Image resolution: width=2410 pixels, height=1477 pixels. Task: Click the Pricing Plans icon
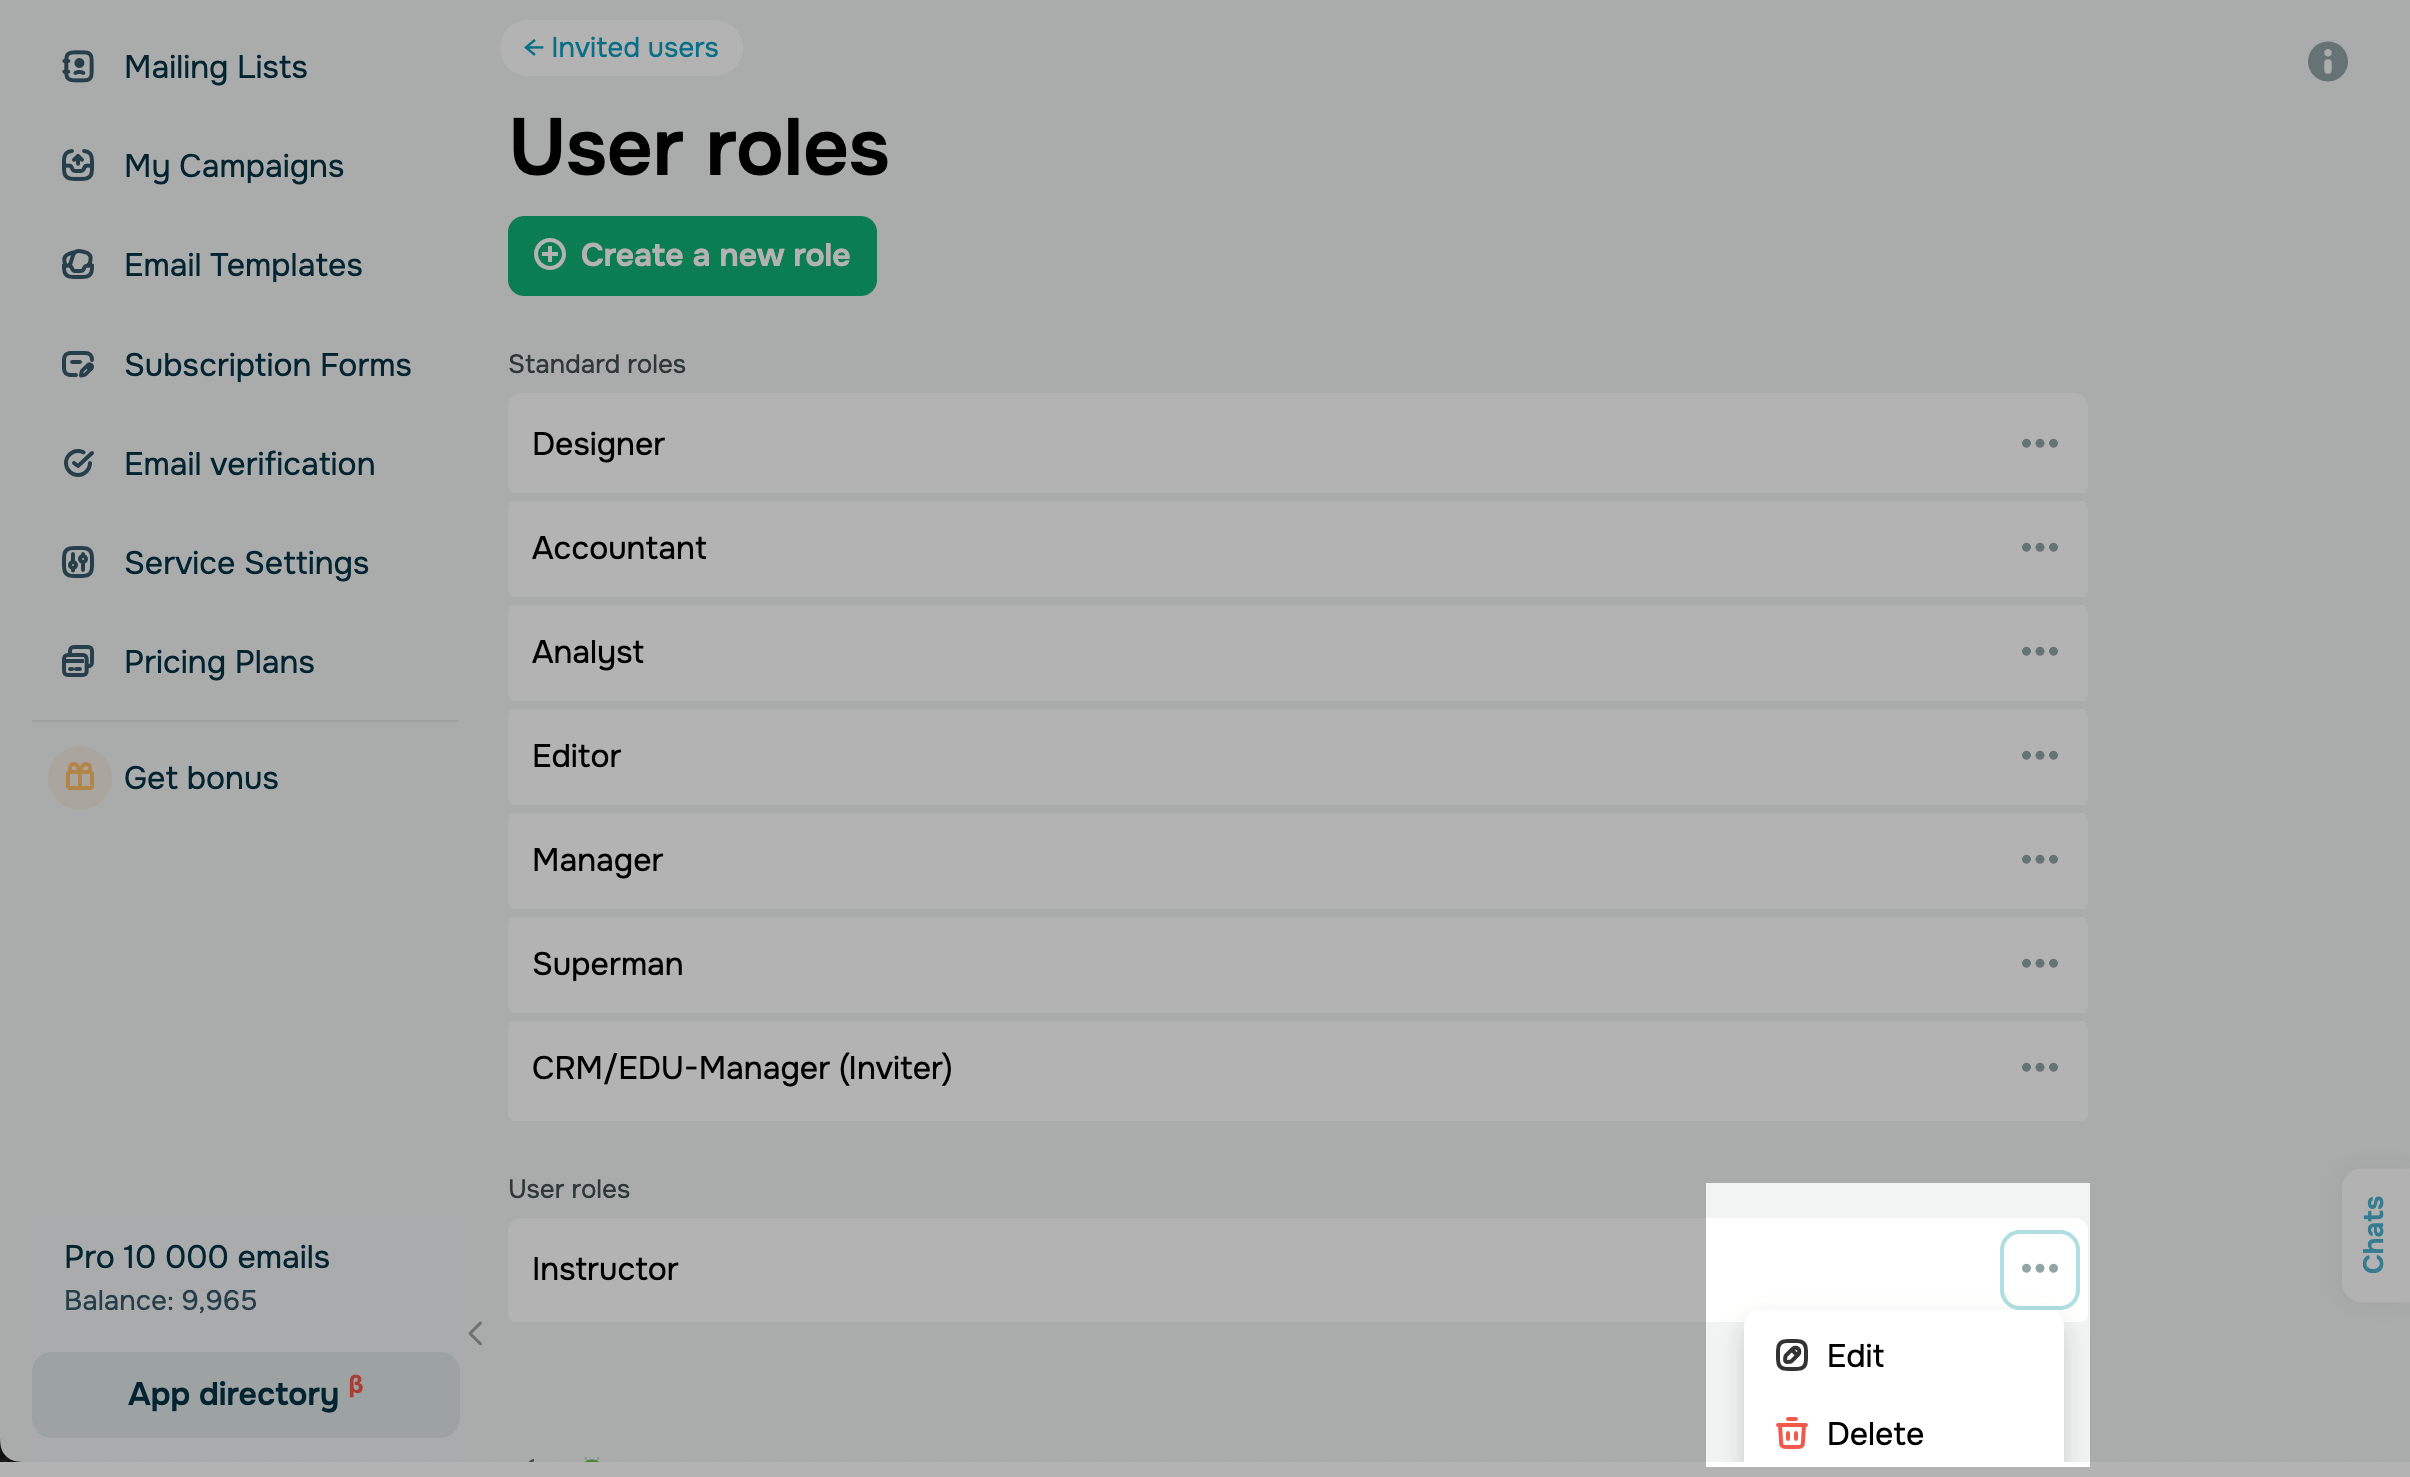(78, 661)
